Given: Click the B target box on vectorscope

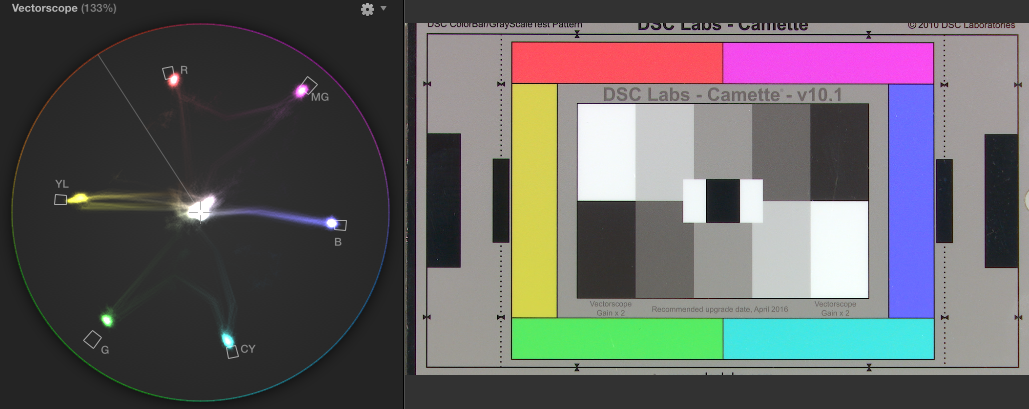Looking at the screenshot, I should [340, 225].
